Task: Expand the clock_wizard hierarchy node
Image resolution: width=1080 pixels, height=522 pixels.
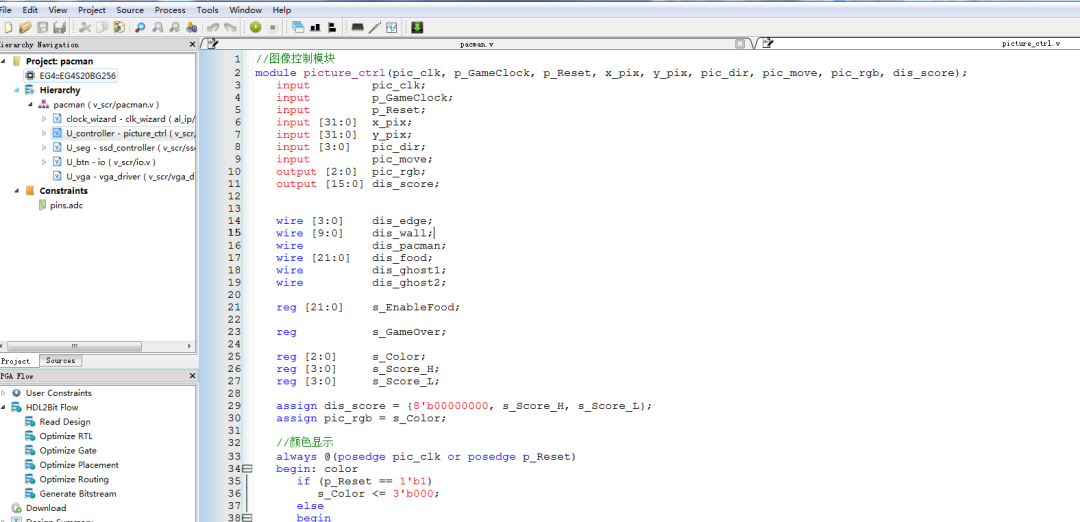Action: click(x=44, y=119)
